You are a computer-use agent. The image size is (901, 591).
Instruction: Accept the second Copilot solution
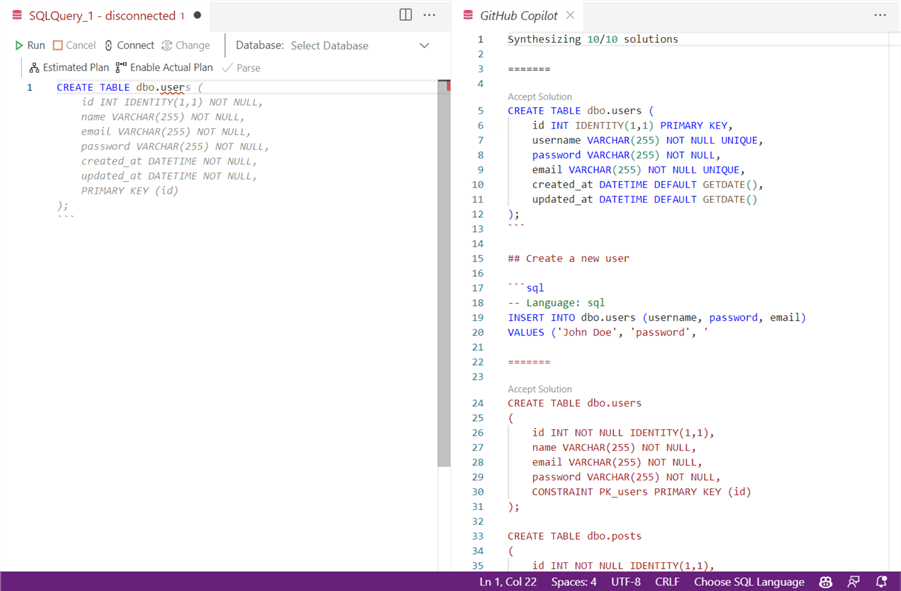540,389
